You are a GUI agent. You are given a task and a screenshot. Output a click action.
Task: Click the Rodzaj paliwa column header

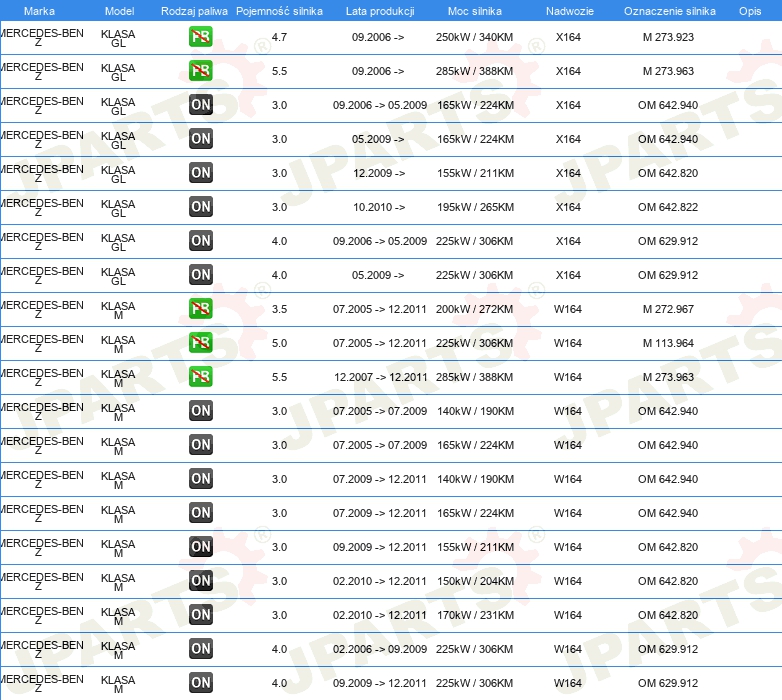194,11
